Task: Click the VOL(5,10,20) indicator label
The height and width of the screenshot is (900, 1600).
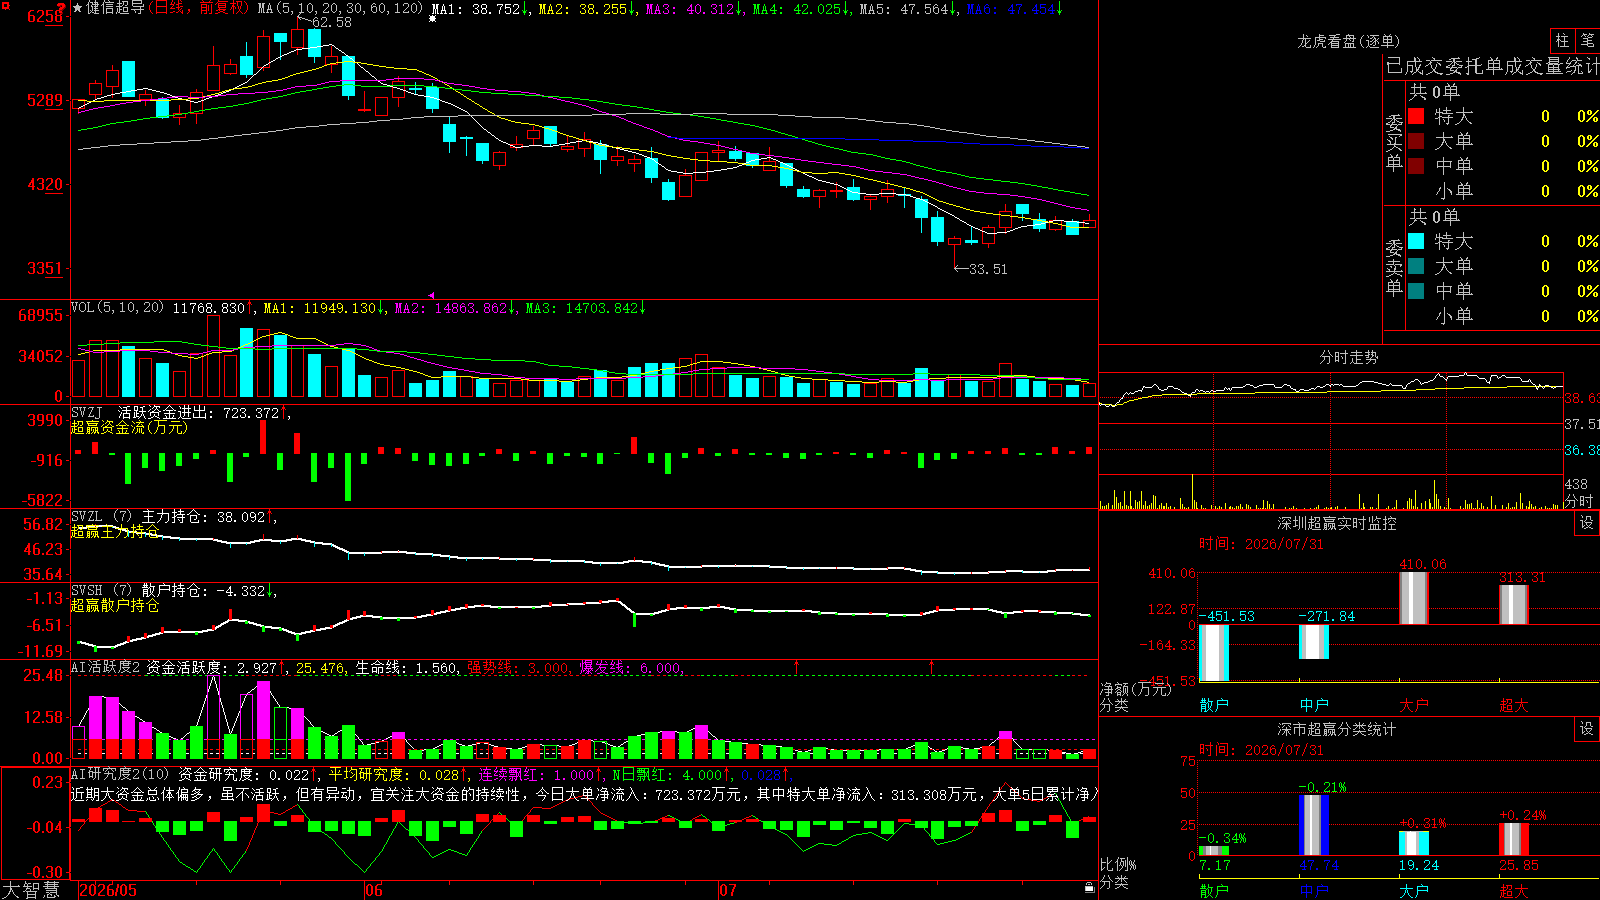Action: pyautogui.click(x=117, y=307)
